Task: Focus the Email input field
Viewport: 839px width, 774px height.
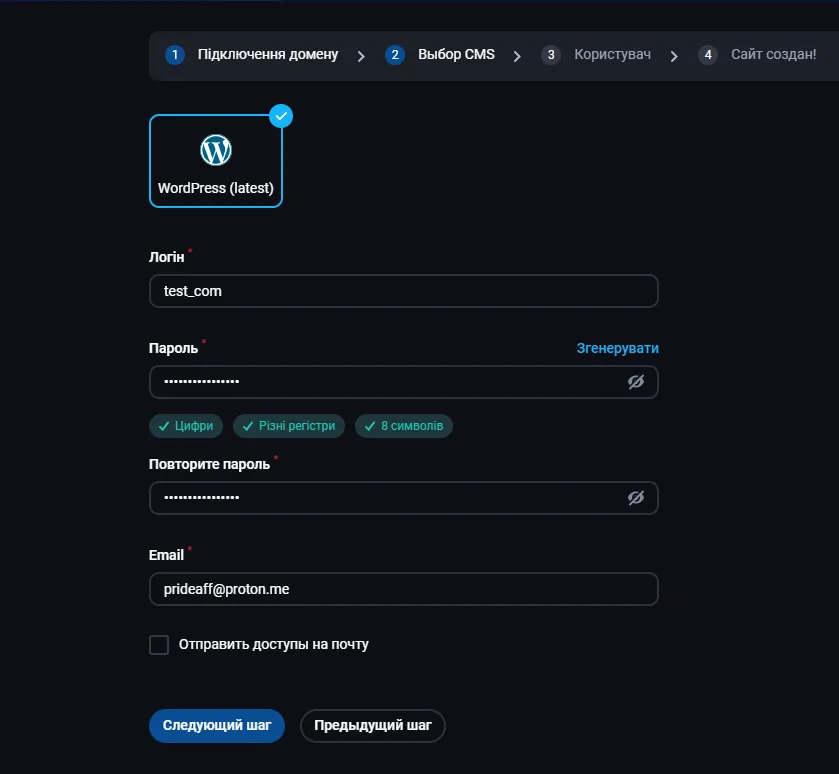Action: click(x=403, y=589)
